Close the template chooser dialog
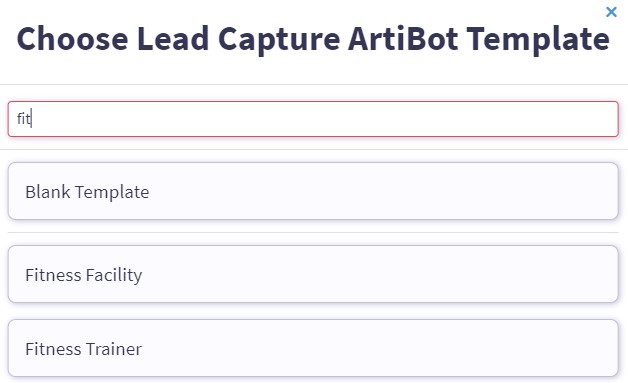 point(611,12)
